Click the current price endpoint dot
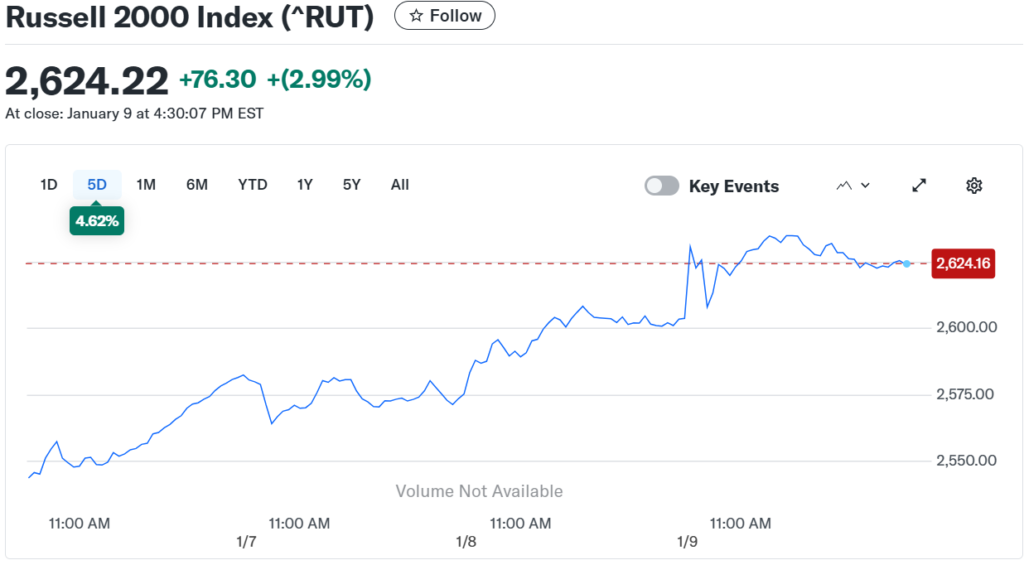1024x565 pixels. [x=907, y=263]
